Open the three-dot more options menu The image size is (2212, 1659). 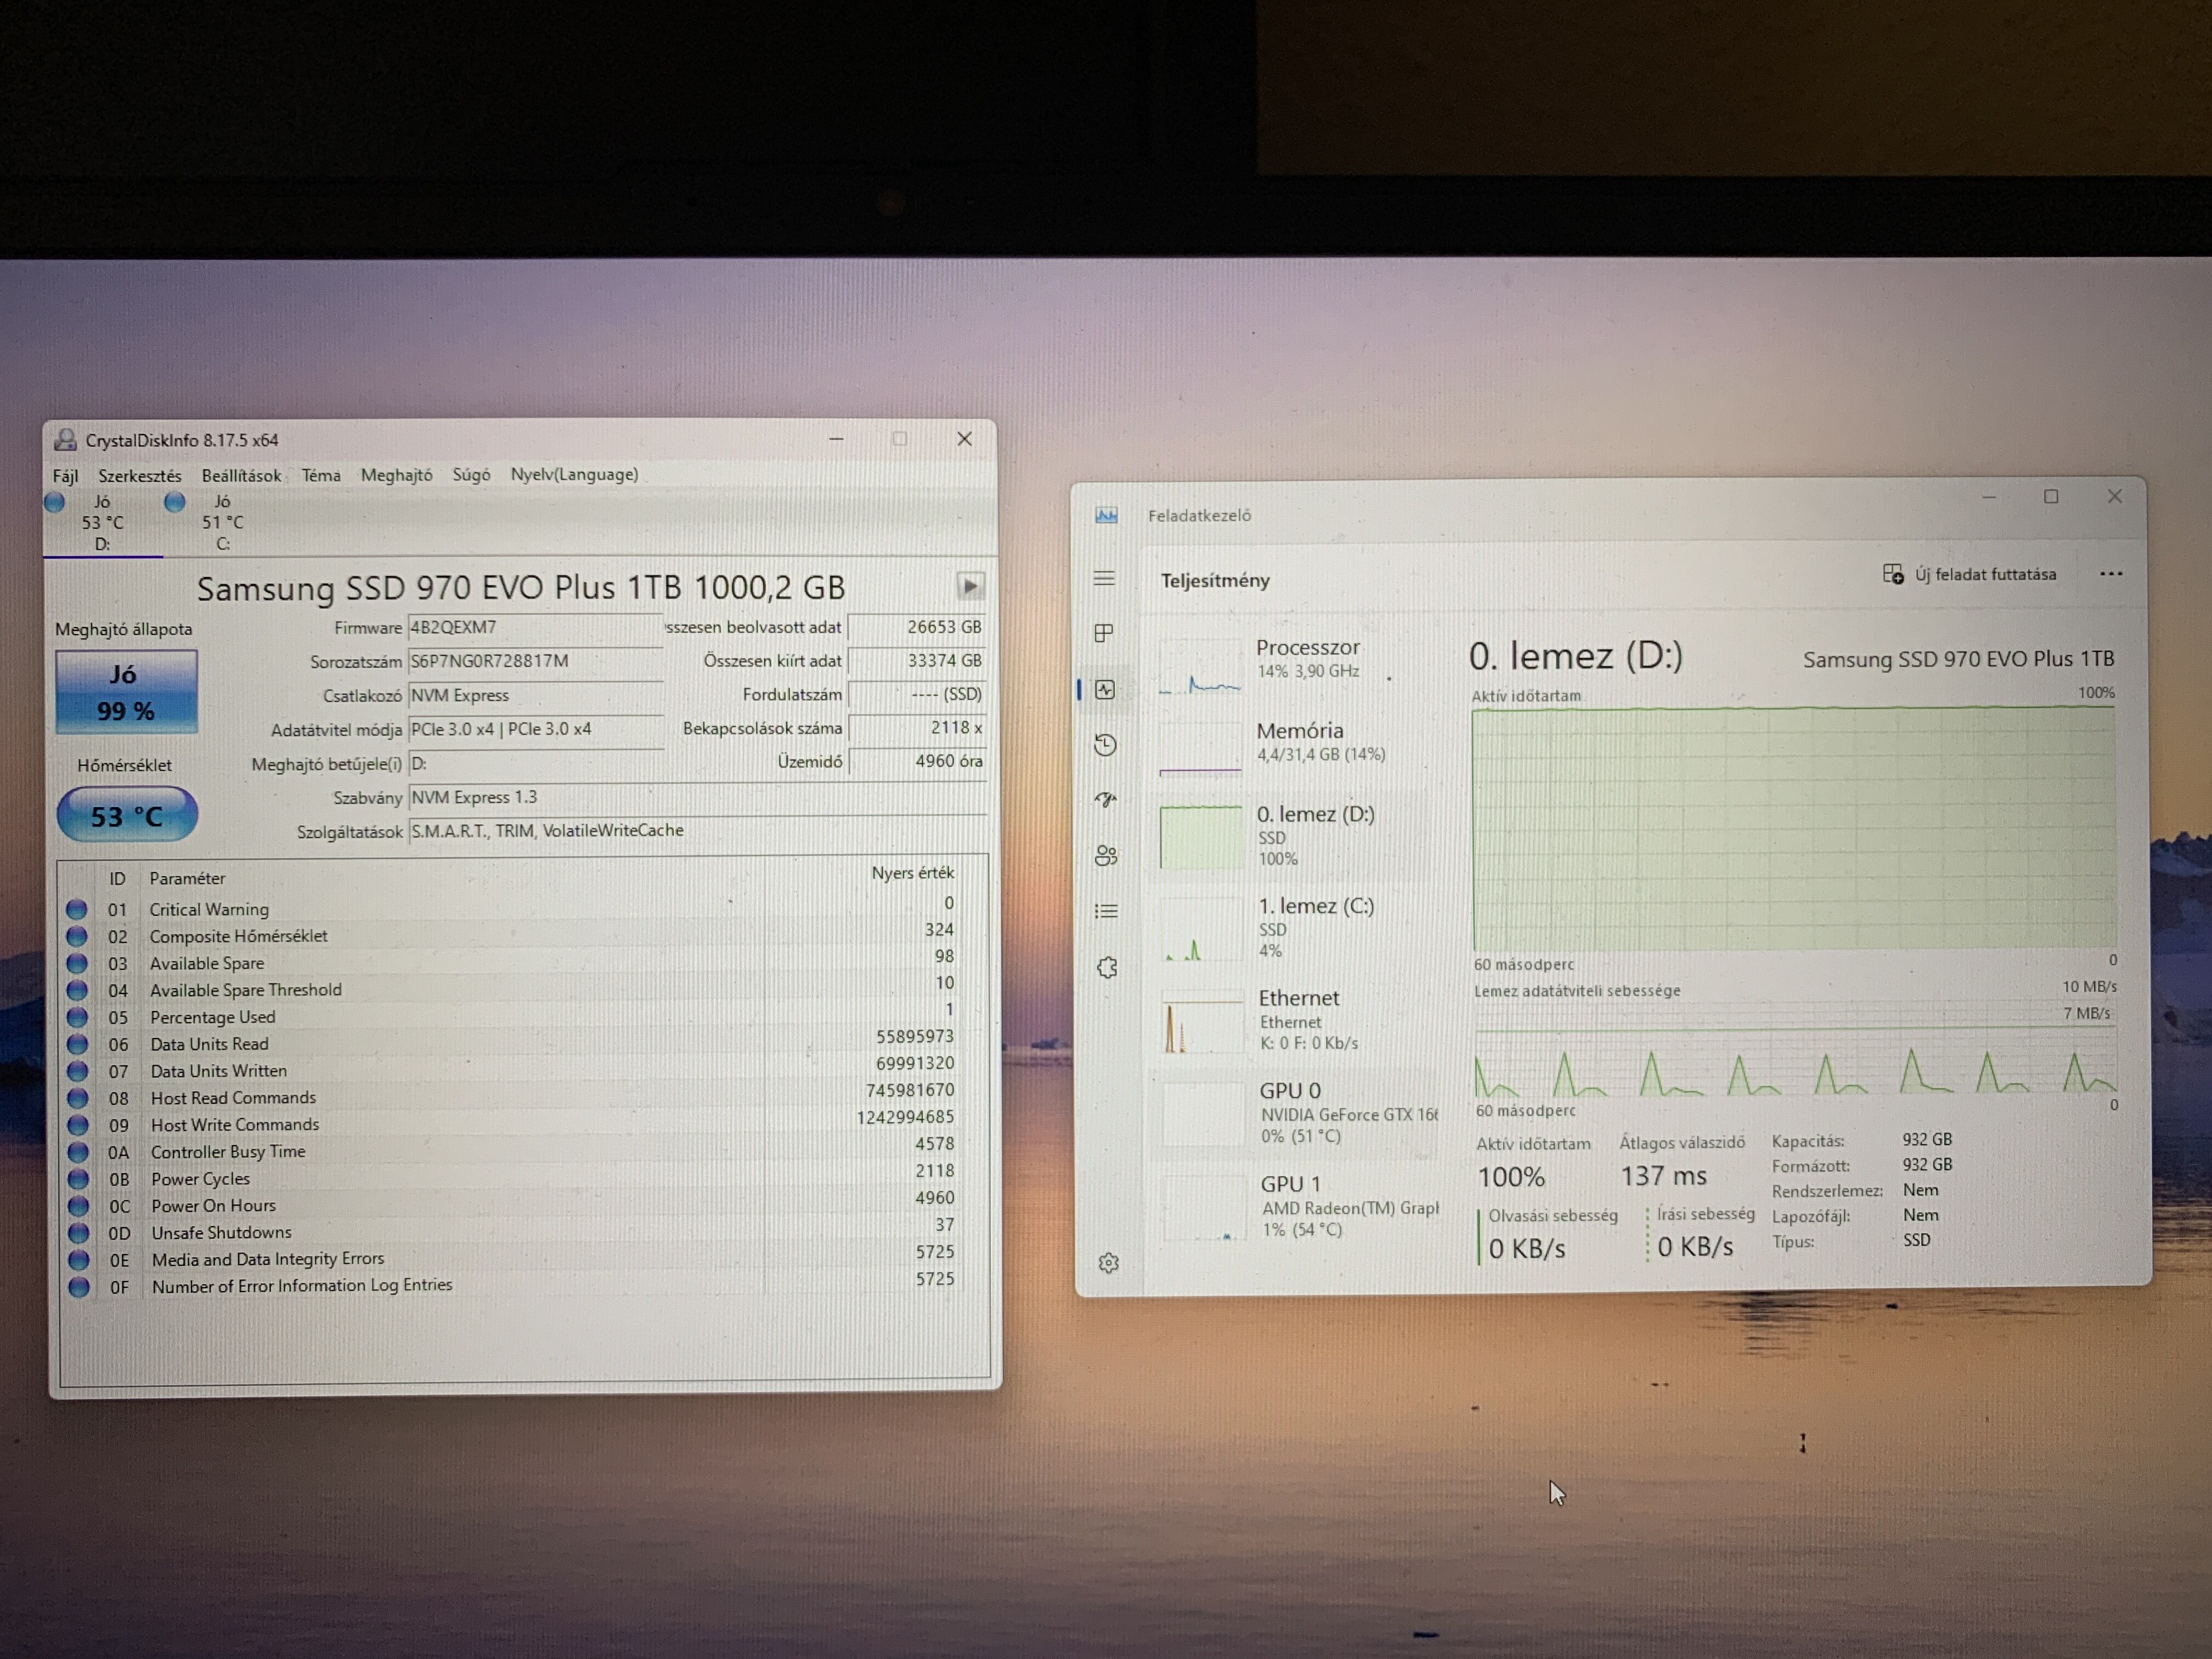click(x=2111, y=574)
